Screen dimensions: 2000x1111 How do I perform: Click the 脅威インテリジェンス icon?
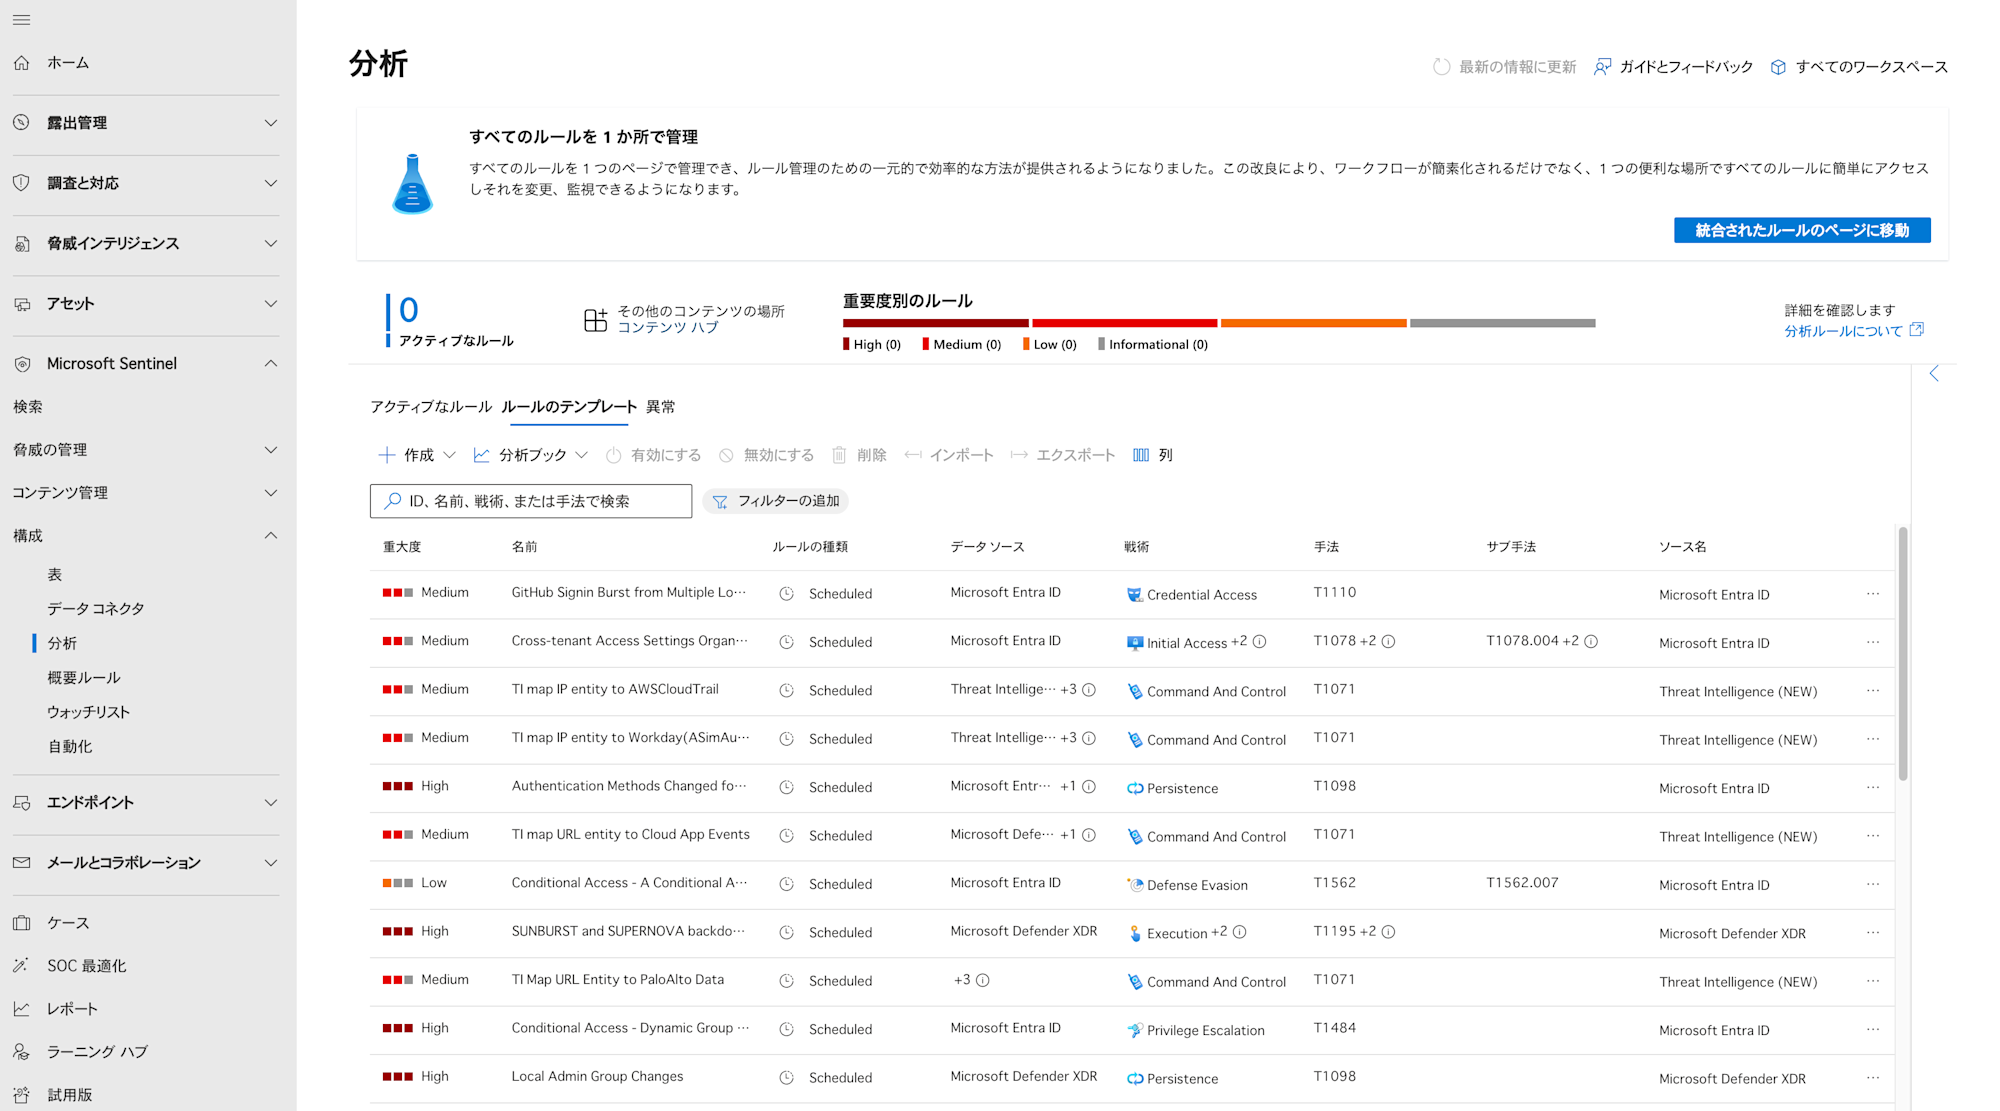[22, 243]
